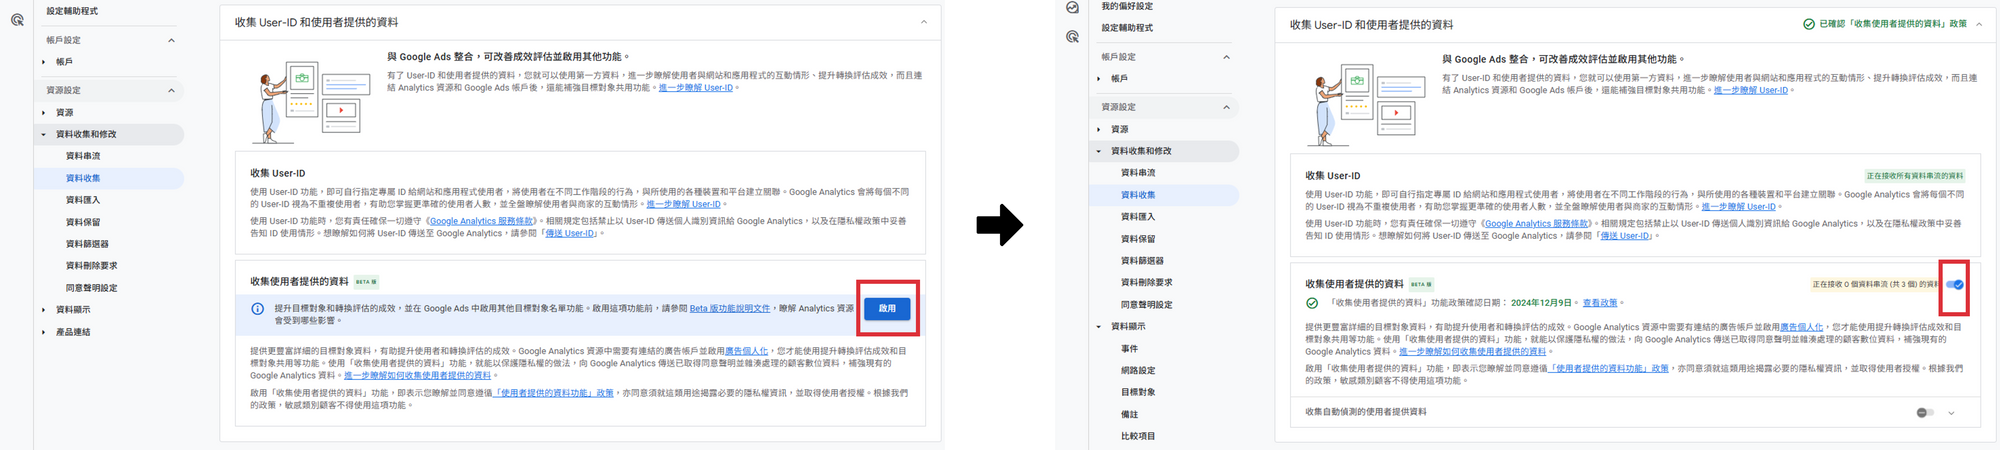Expand the 收集自動偵測的使用者提供資料 chevron
Viewport: 2000px width, 450px height.
pyautogui.click(x=1951, y=413)
